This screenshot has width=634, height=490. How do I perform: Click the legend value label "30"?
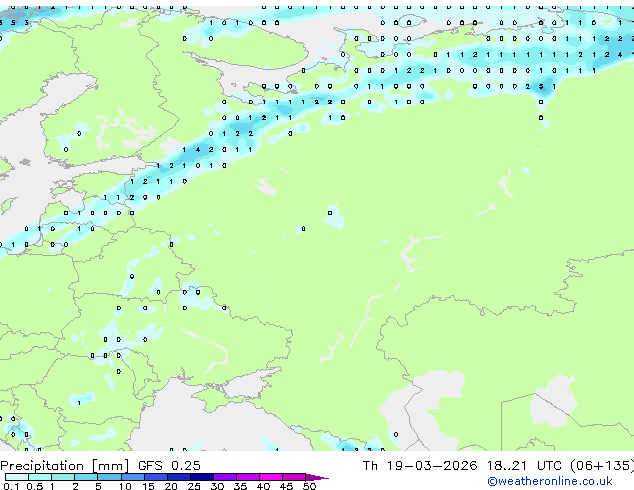[x=217, y=486]
